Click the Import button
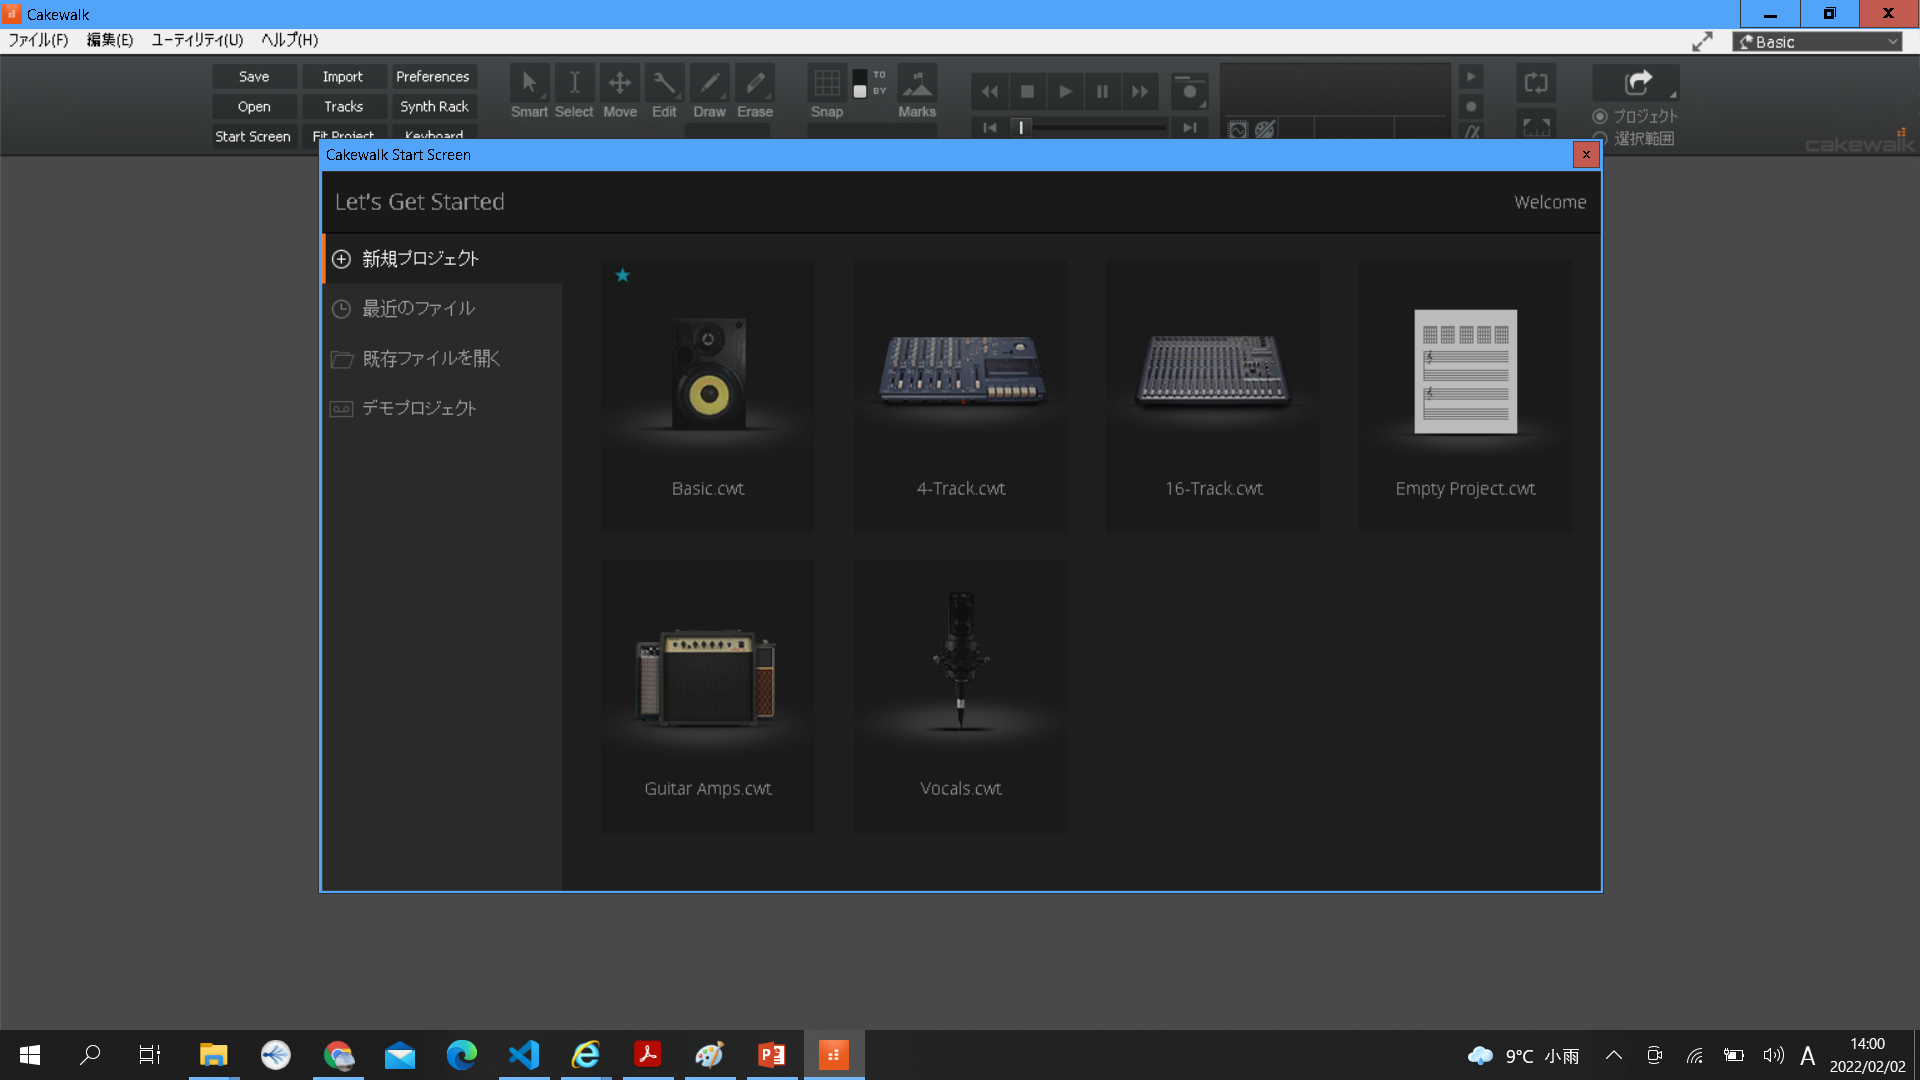 tap(343, 77)
